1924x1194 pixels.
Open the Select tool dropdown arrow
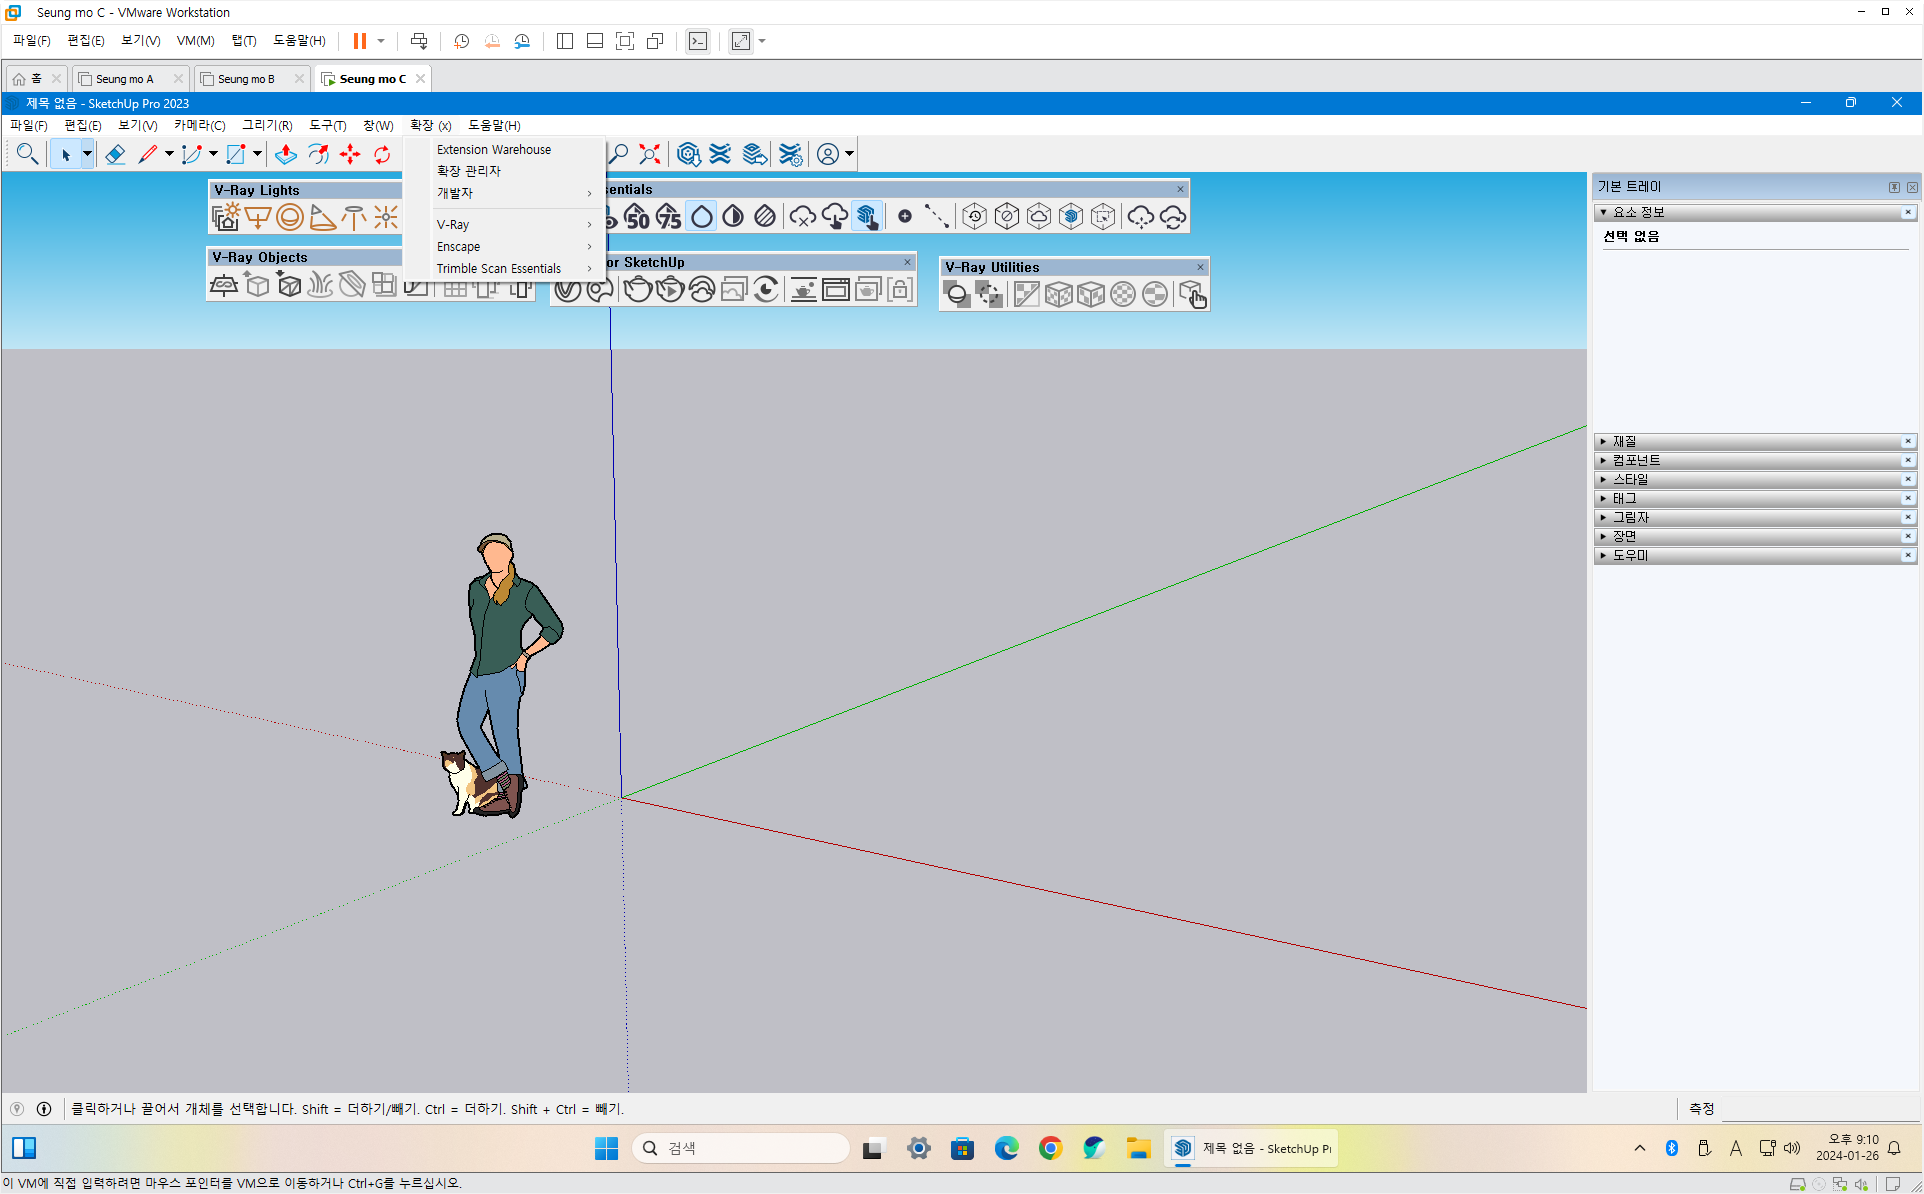point(87,154)
